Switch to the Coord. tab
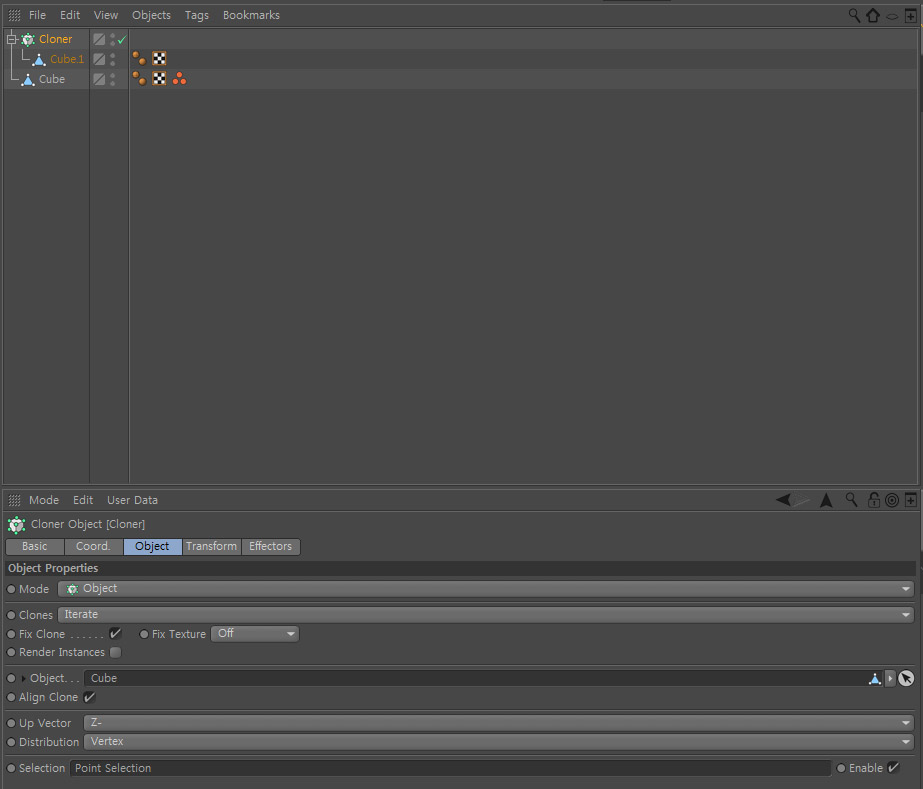923x789 pixels. pos(94,546)
